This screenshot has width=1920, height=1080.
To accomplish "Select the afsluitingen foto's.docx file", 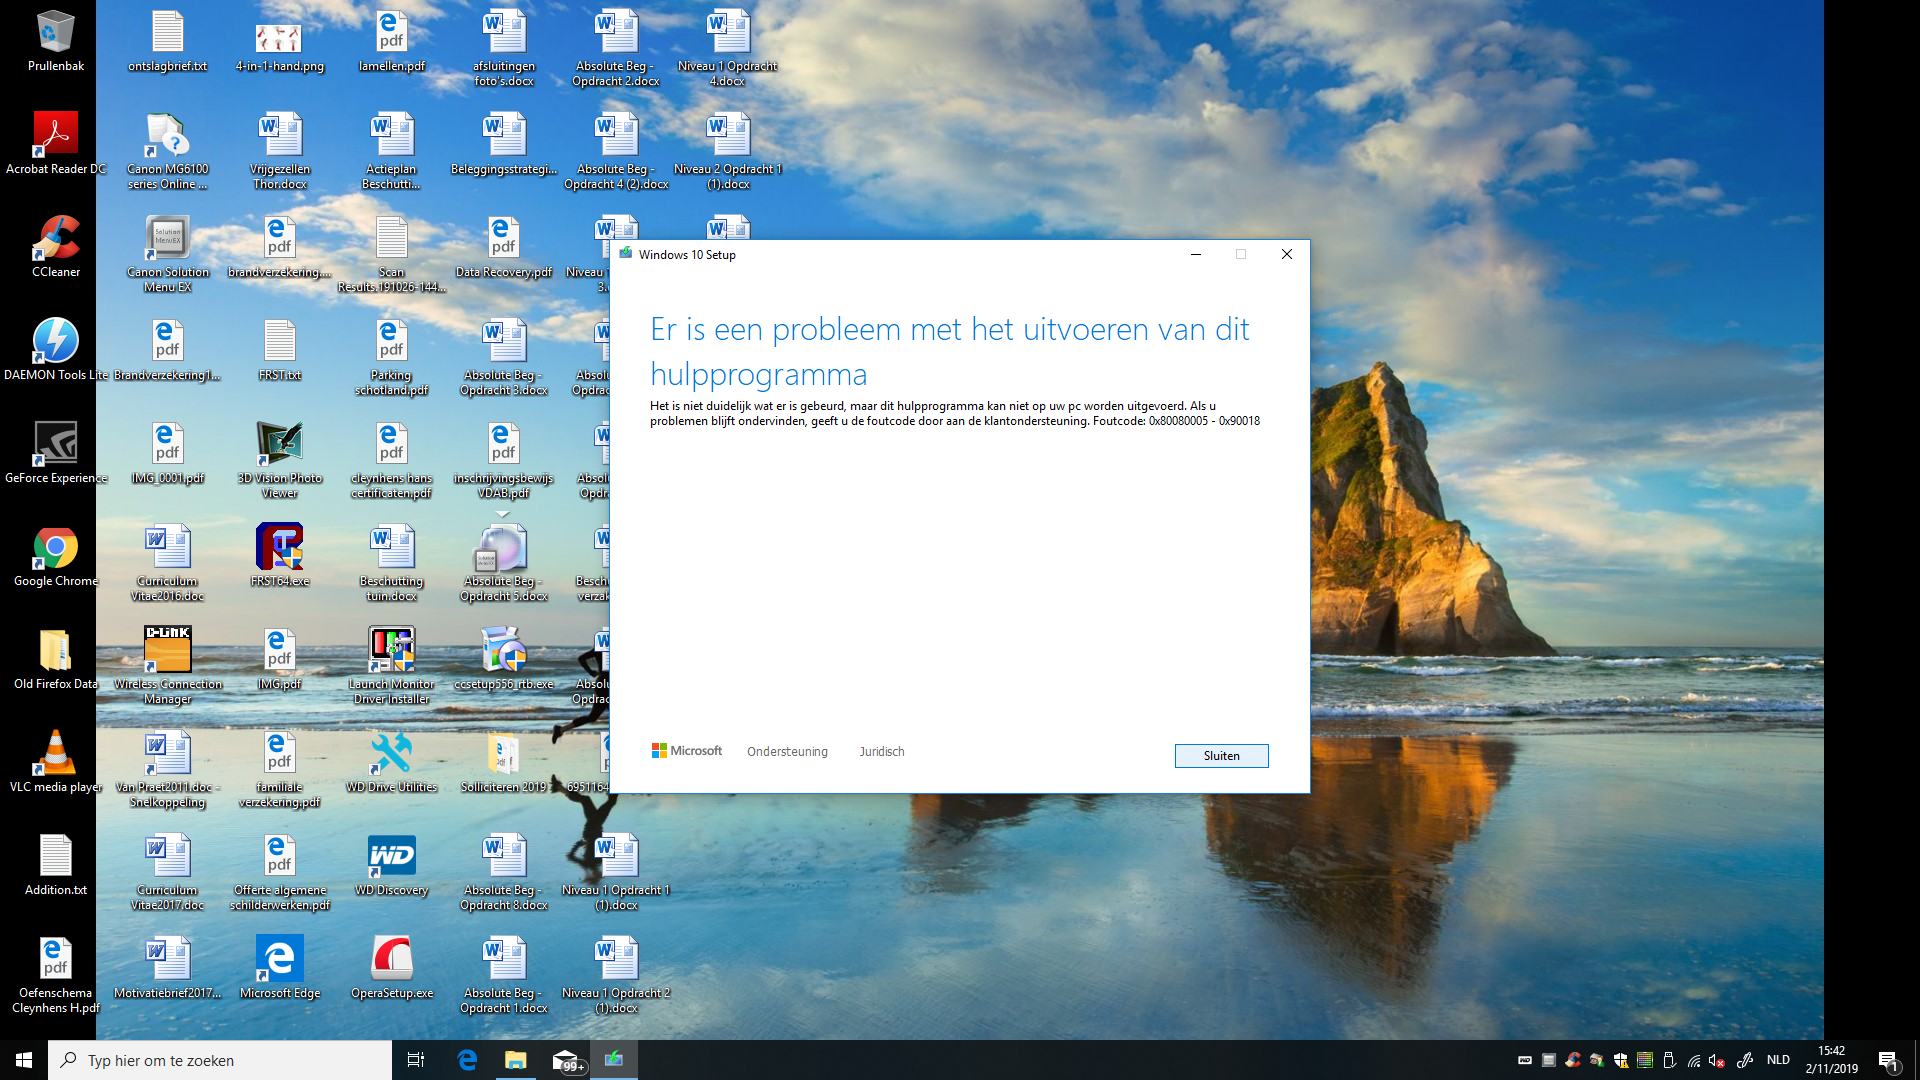I will coord(504,48).
